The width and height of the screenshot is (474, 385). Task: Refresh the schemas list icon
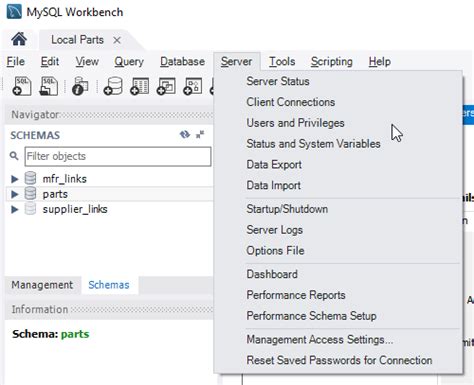pos(185,134)
